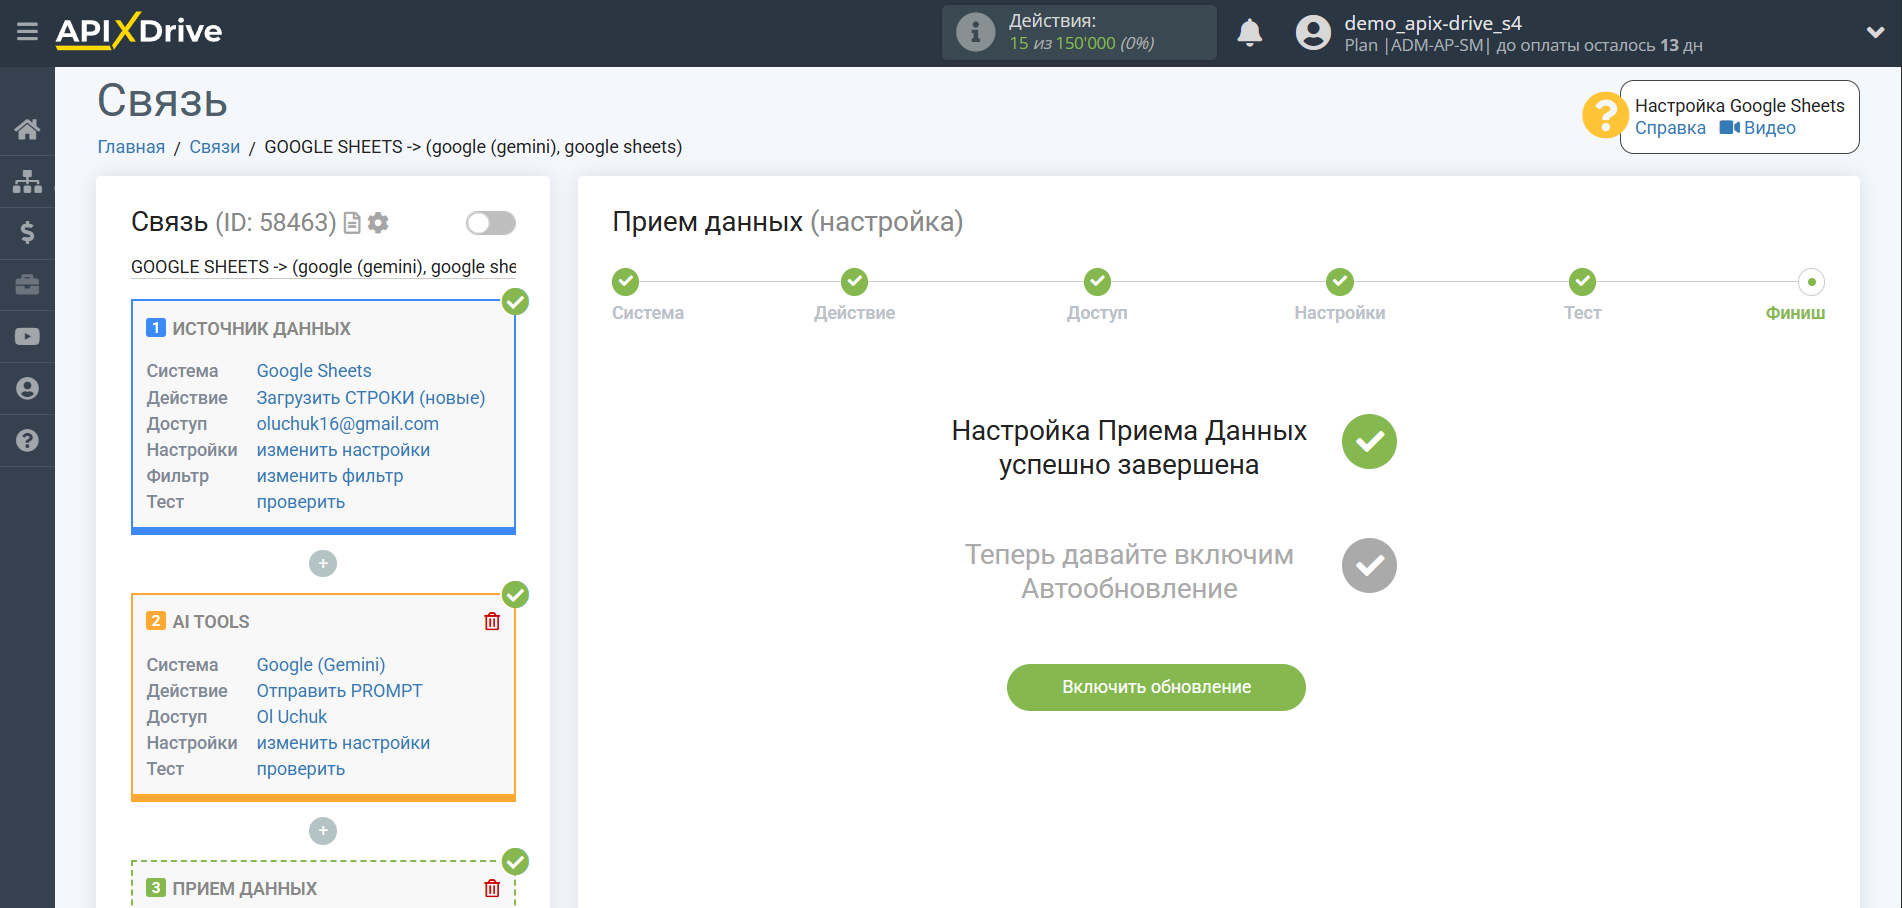Click the plus button below AI TOOLS block
The image size is (1902, 908).
tap(322, 830)
